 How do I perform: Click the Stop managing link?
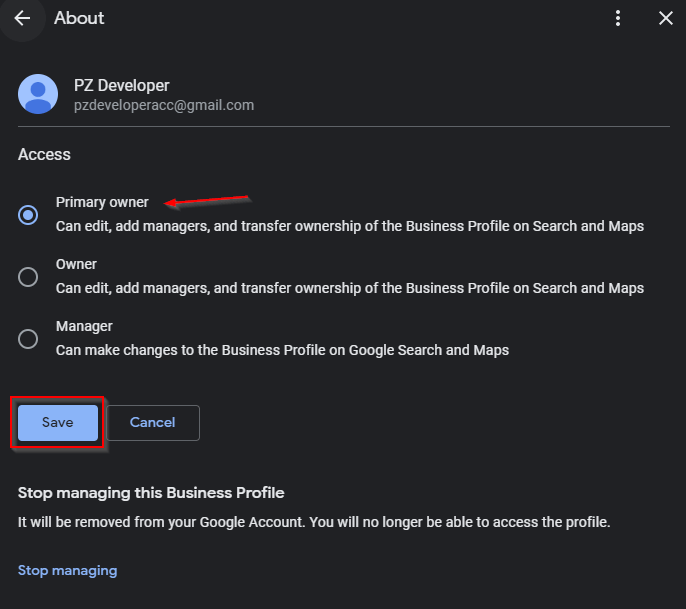pyautogui.click(x=67, y=570)
